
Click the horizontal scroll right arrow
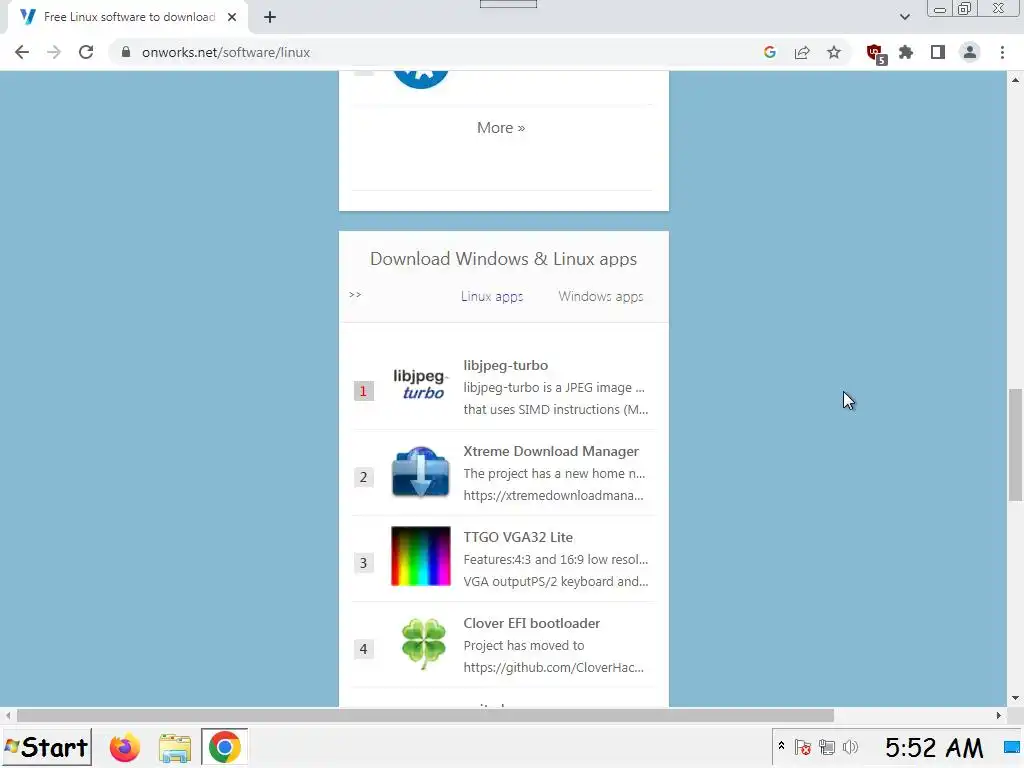click(999, 715)
